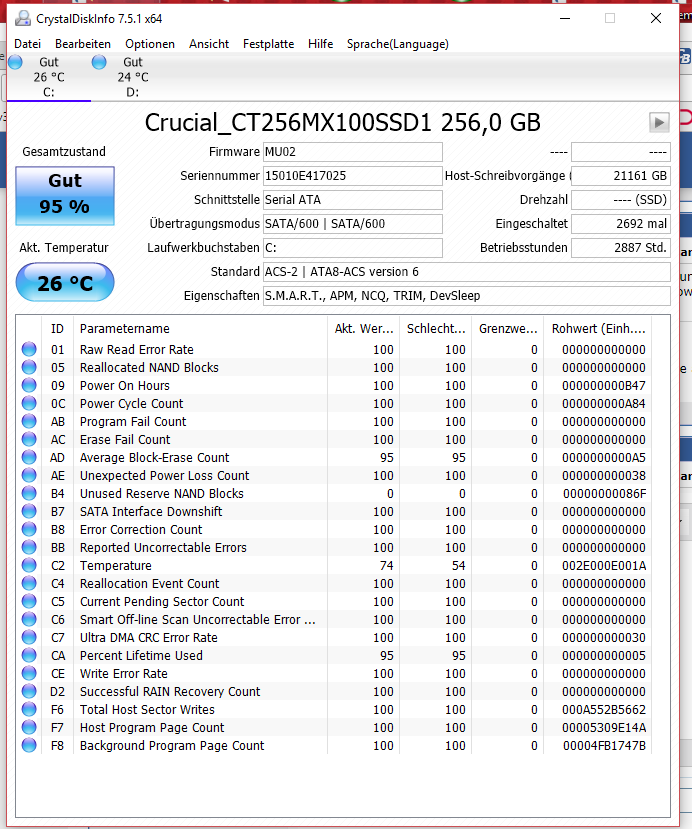Click the Host-Schreibvorgänge 21161 GB value
Screen dimensions: 692x829
[621, 176]
